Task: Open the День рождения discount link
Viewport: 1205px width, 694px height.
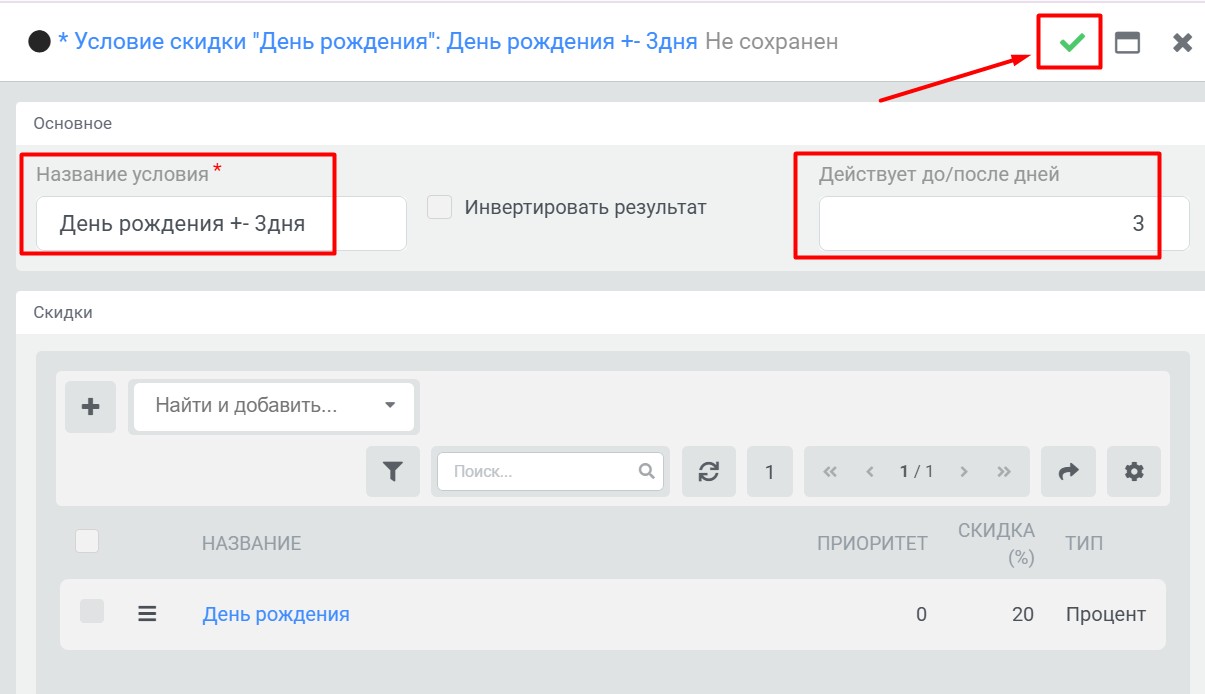Action: (x=276, y=614)
